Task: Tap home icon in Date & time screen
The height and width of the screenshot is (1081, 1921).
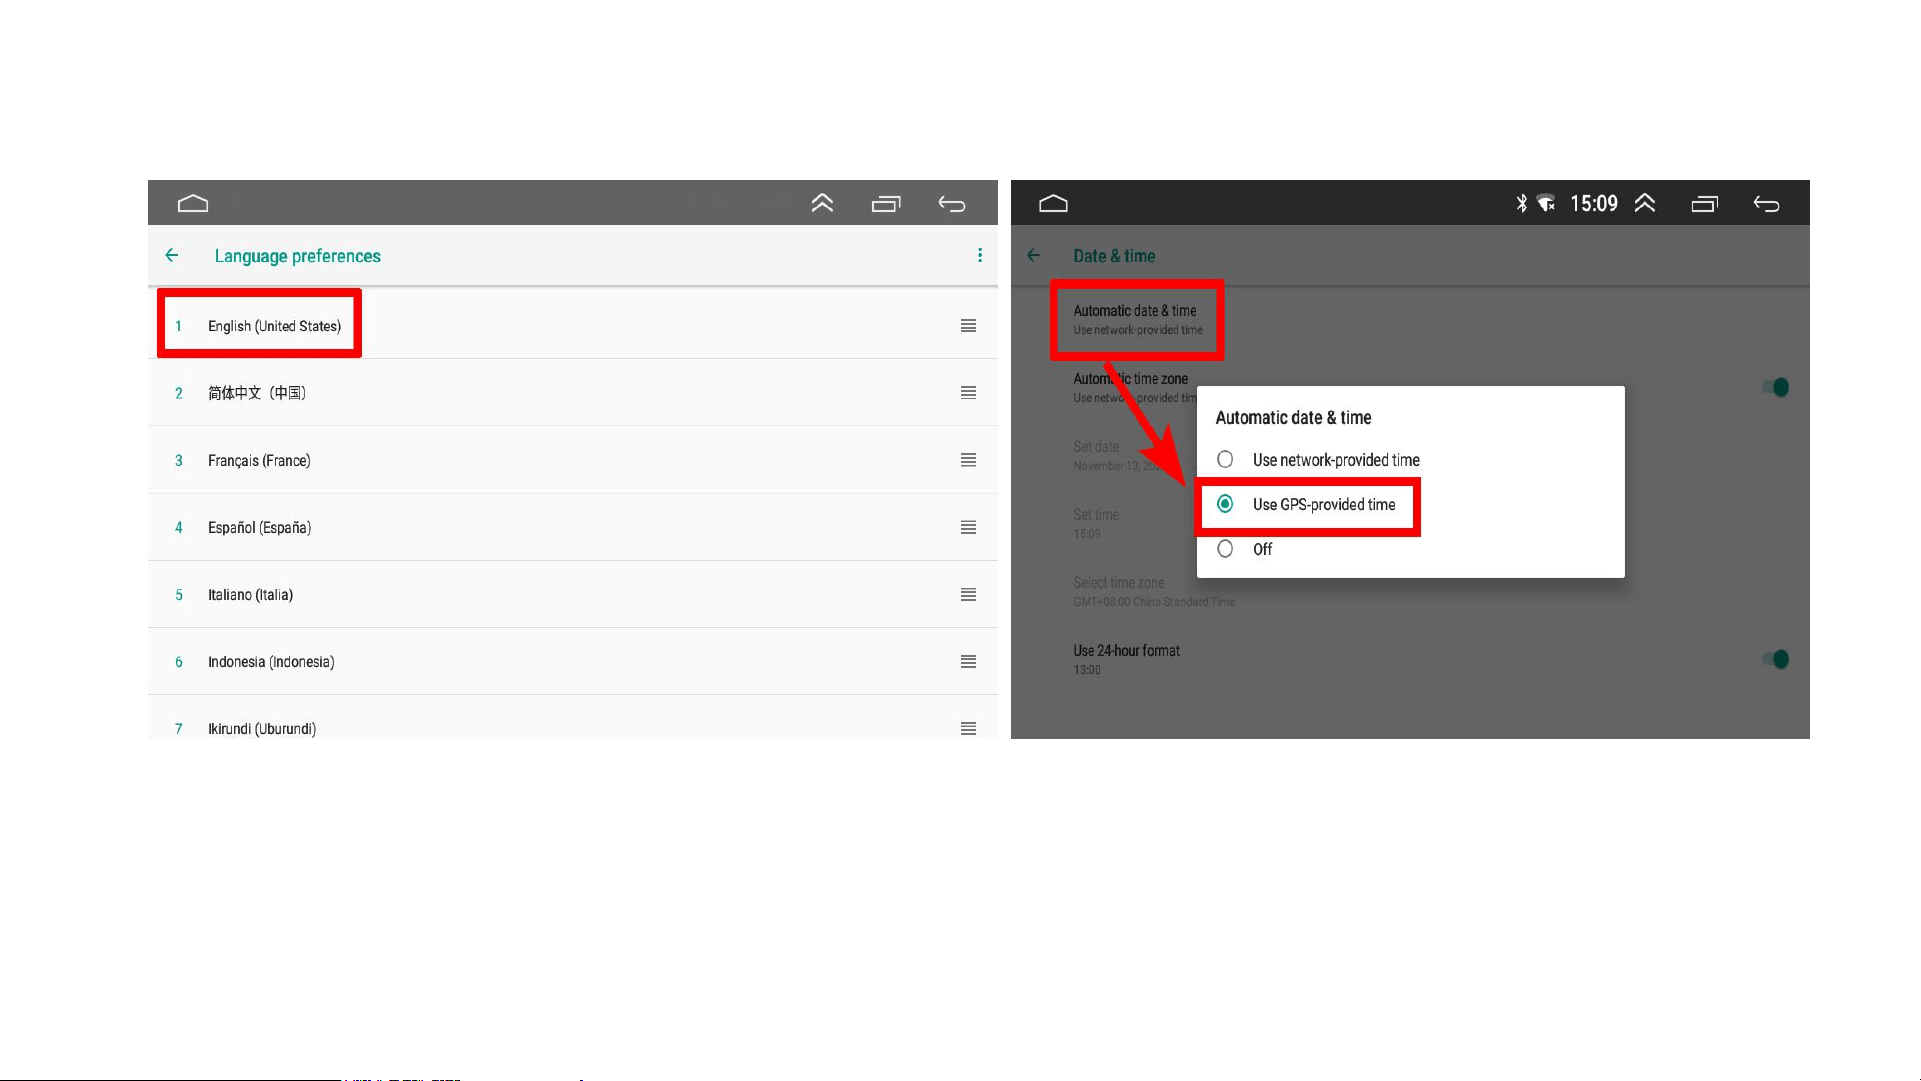Action: (1053, 204)
